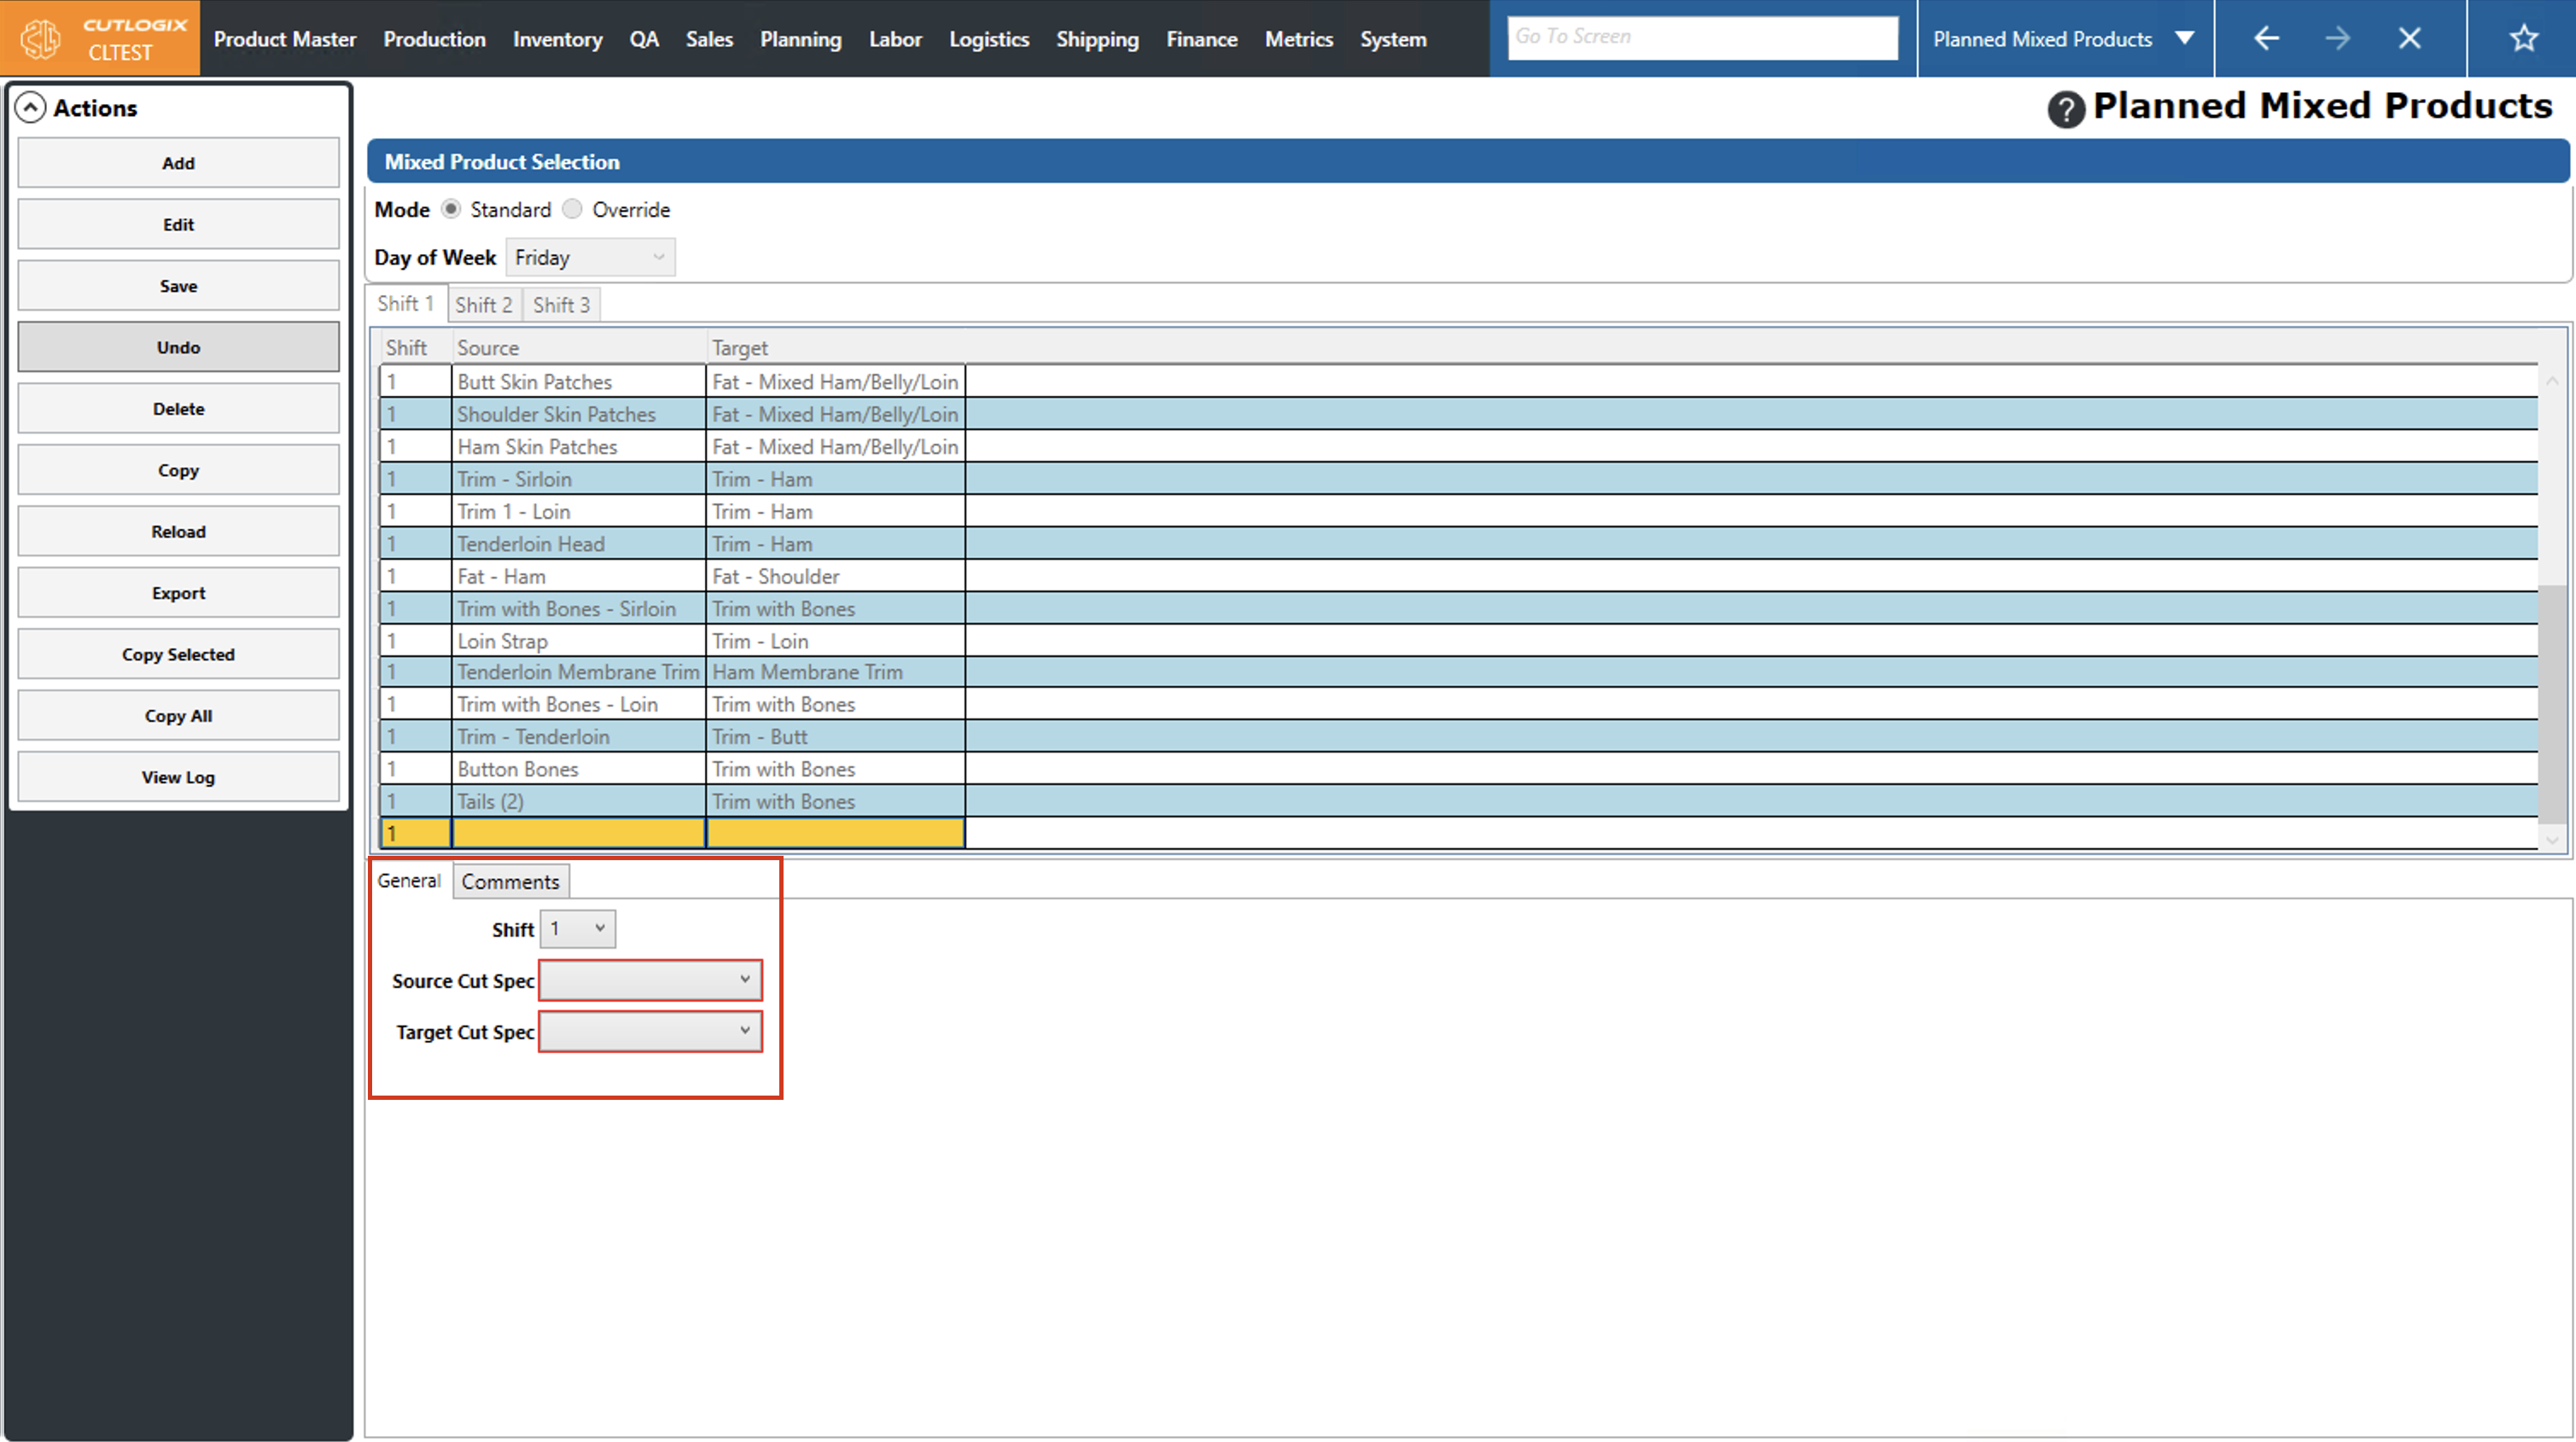Viewport: 2576px width, 1442px height.
Task: Click the Save button
Action: pyautogui.click(x=178, y=286)
